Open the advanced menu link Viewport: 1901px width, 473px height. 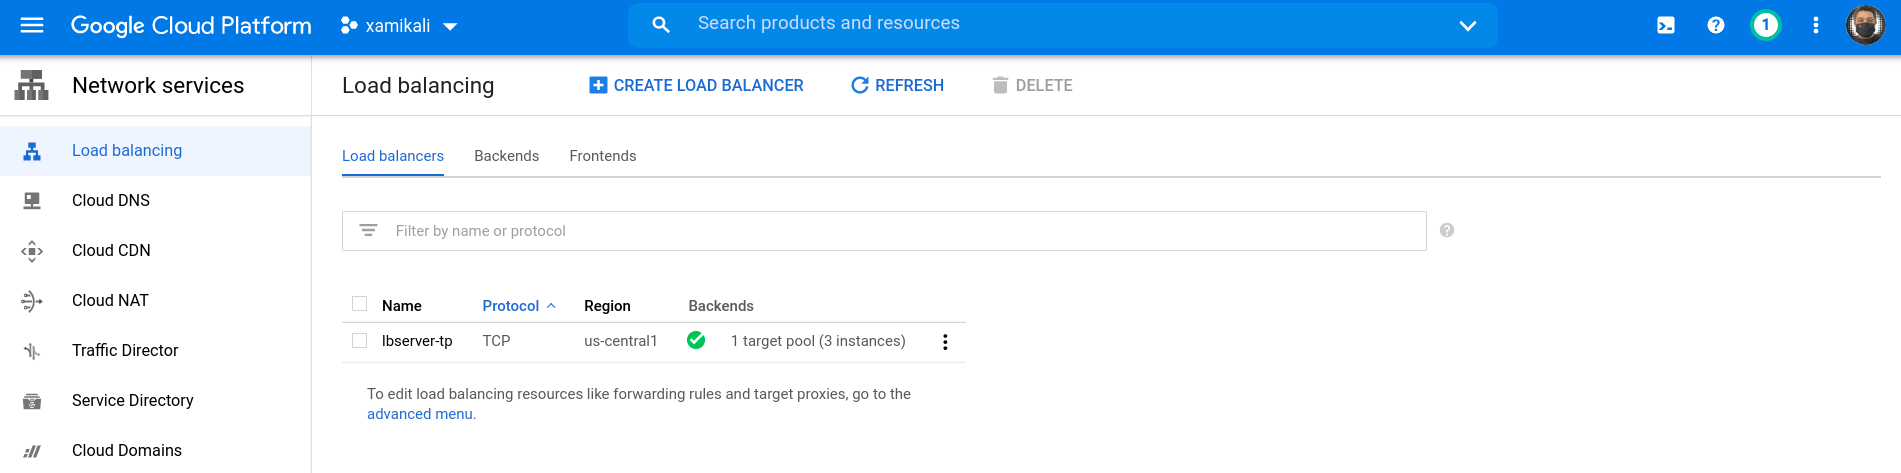(x=420, y=414)
